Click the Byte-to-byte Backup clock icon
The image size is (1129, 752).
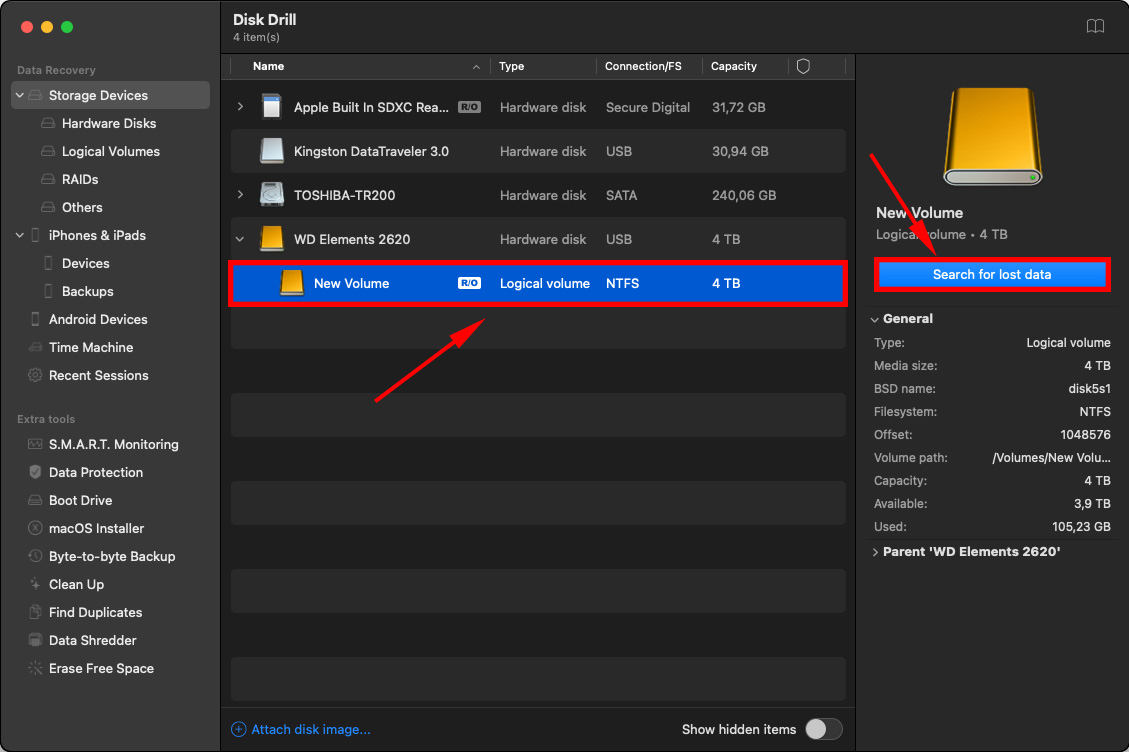[x=35, y=556]
